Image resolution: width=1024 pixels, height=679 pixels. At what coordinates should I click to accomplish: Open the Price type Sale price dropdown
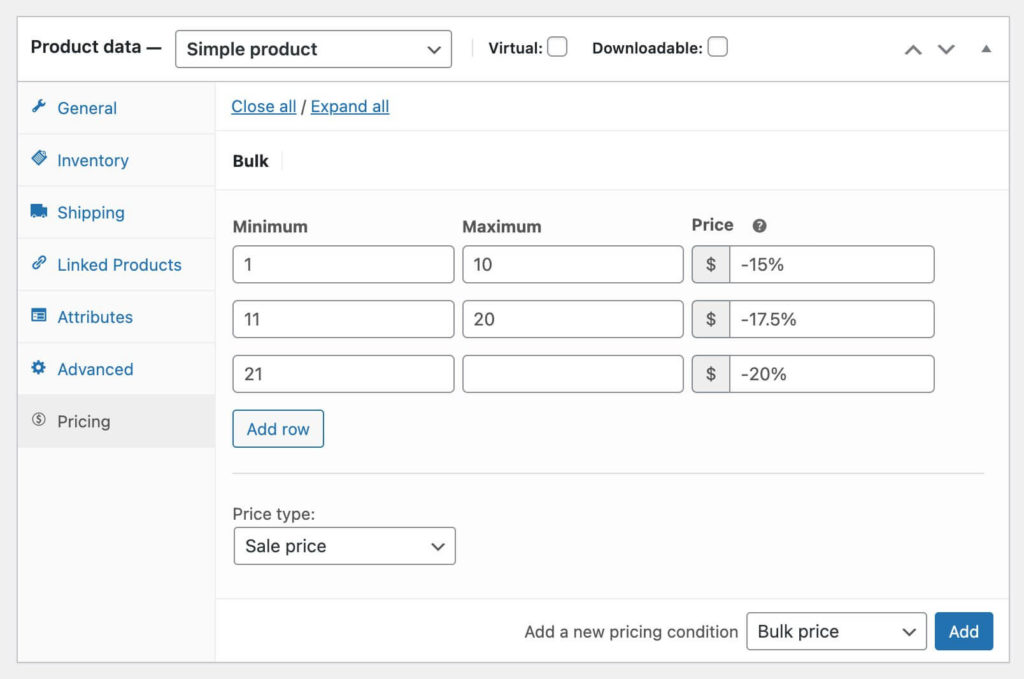pyautogui.click(x=344, y=546)
